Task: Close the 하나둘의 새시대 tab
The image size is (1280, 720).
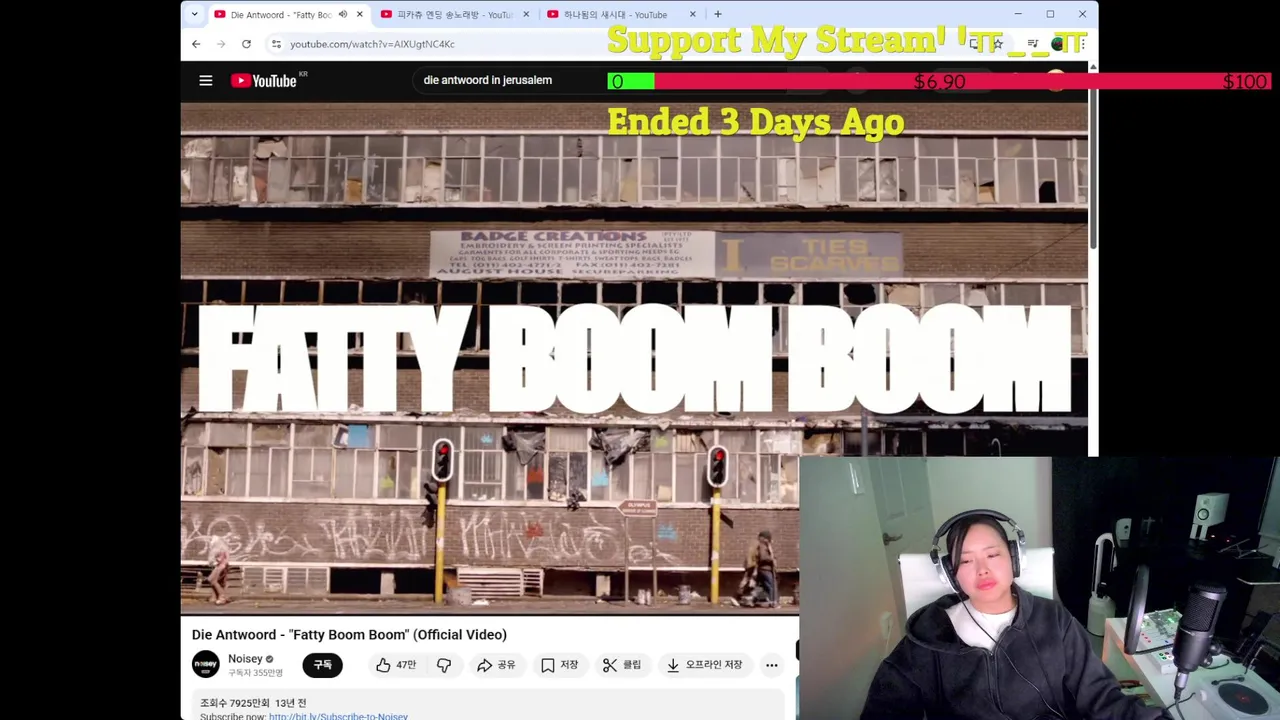Action: click(x=693, y=14)
